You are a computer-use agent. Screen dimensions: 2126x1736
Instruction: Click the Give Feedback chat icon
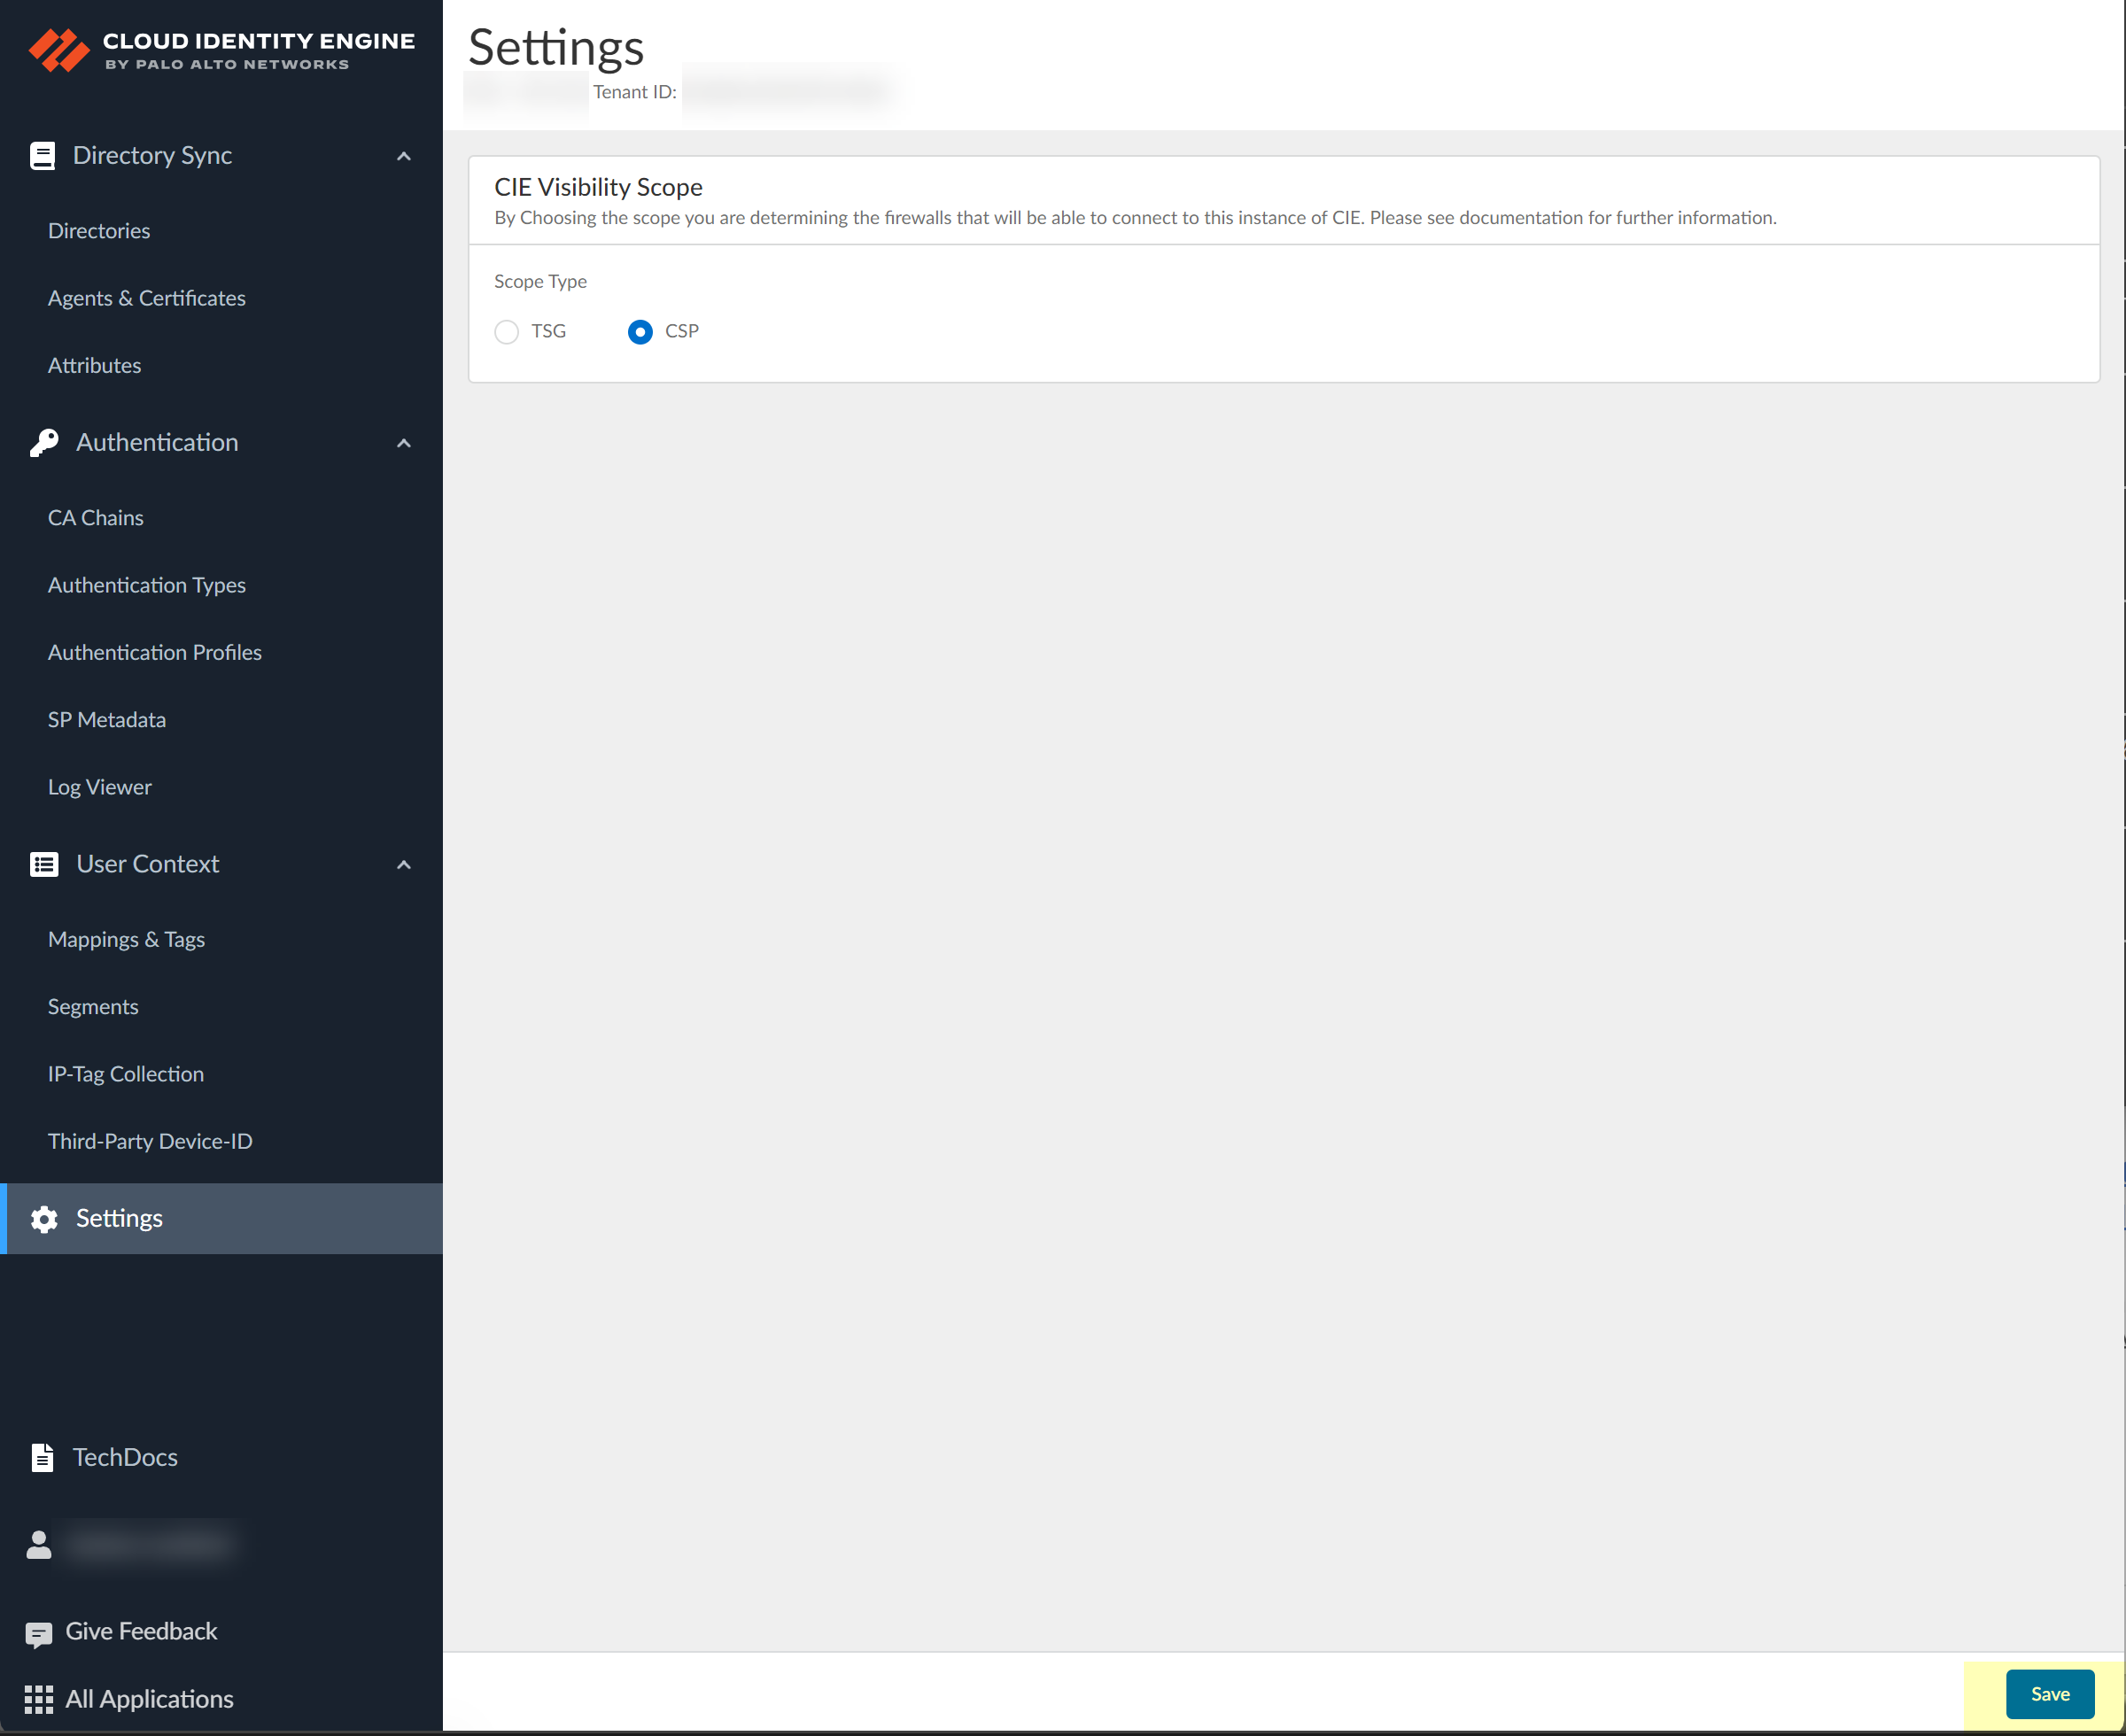[39, 1633]
